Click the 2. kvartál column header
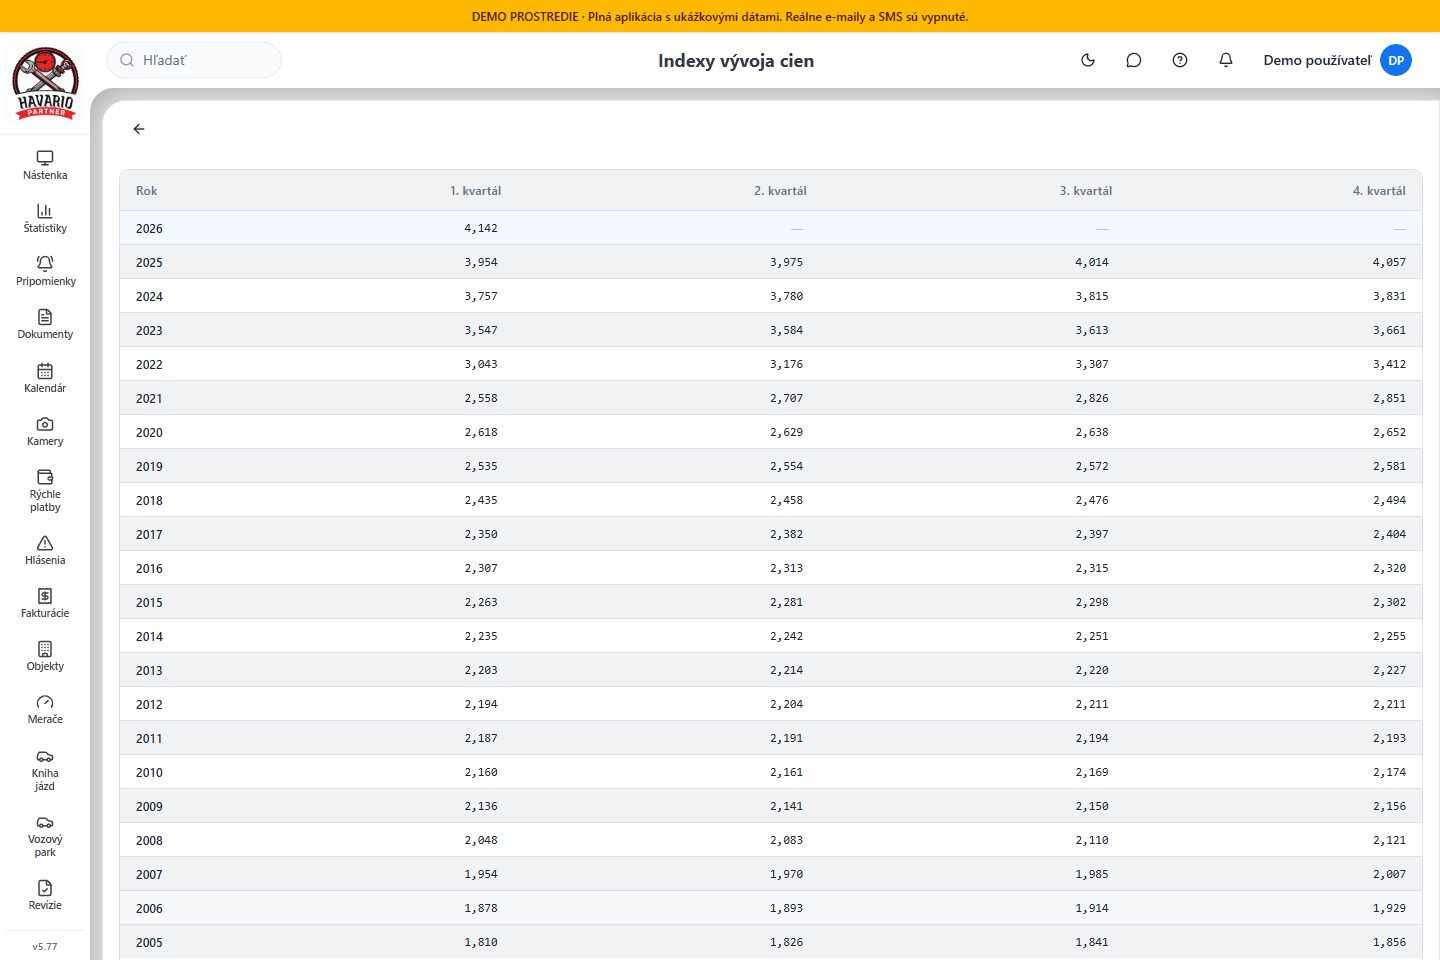1440x960 pixels. (780, 191)
